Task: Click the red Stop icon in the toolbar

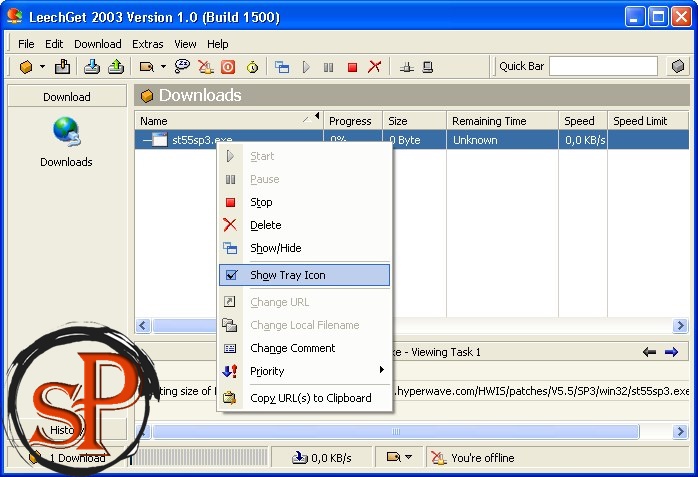Action: coord(352,67)
